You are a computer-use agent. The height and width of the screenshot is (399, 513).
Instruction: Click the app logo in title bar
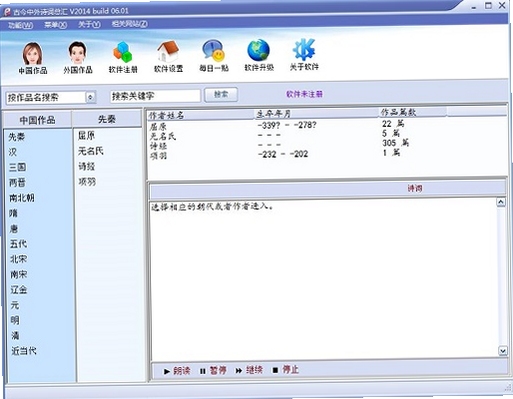click(x=7, y=12)
